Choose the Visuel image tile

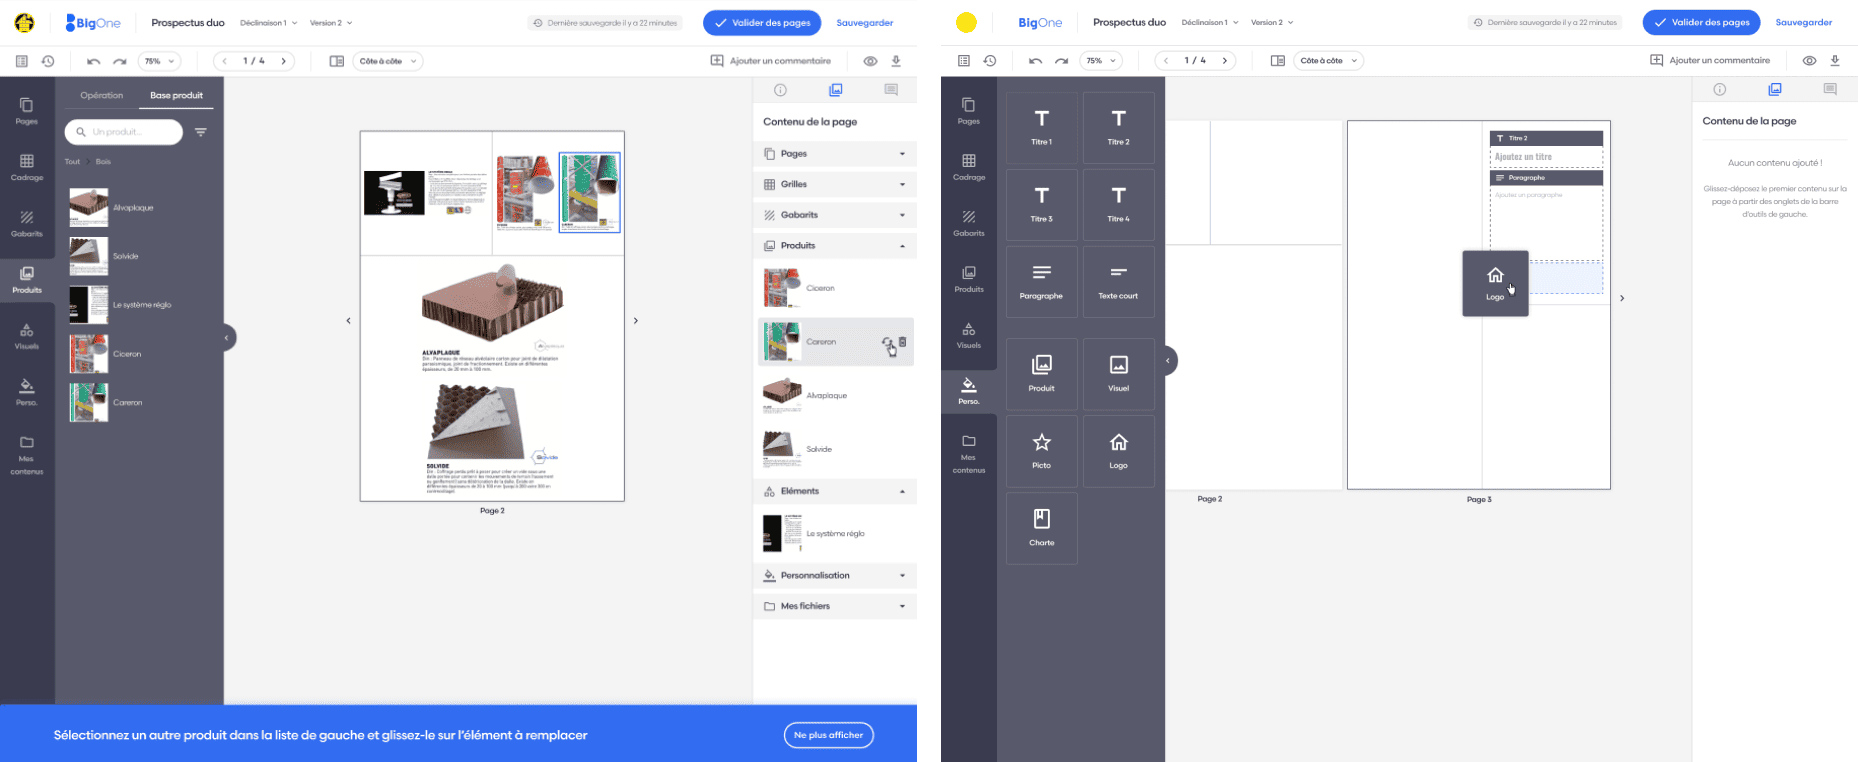click(x=1118, y=372)
